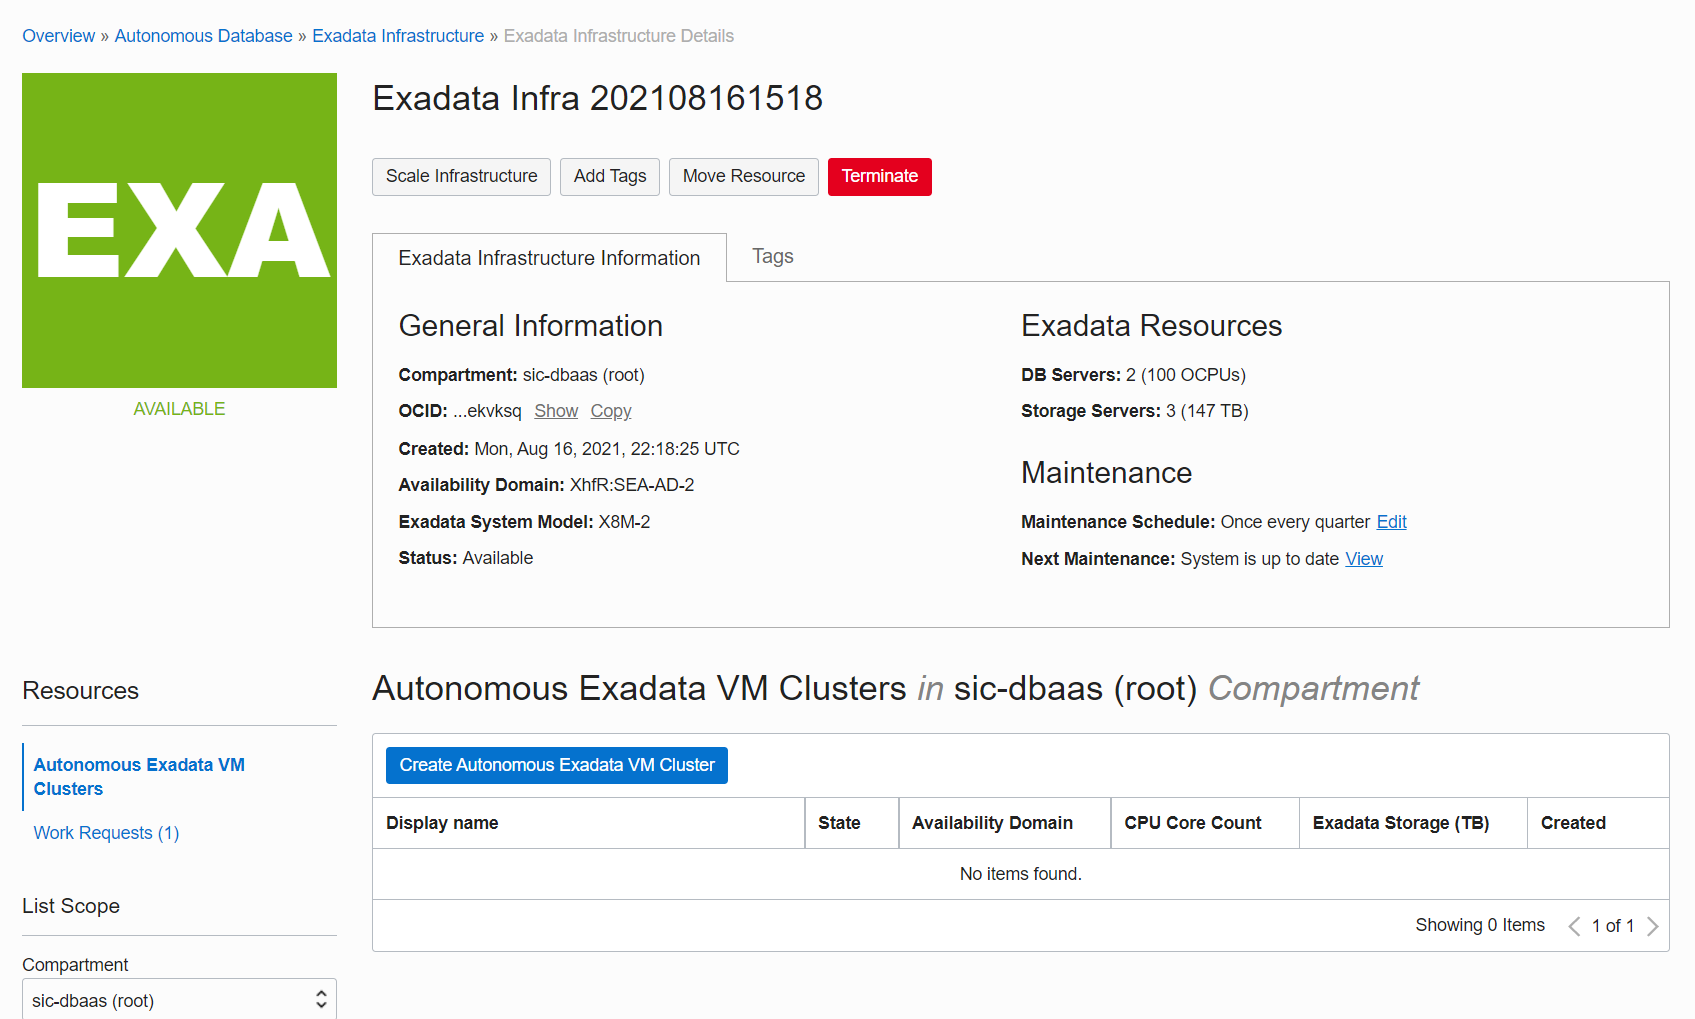The width and height of the screenshot is (1695, 1019).
Task: Click the AVAILABLE status label
Action: coord(179,409)
